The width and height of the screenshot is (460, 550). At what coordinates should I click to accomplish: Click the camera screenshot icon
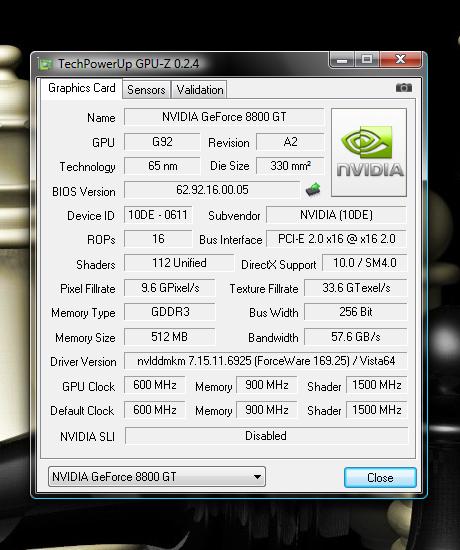[404, 87]
